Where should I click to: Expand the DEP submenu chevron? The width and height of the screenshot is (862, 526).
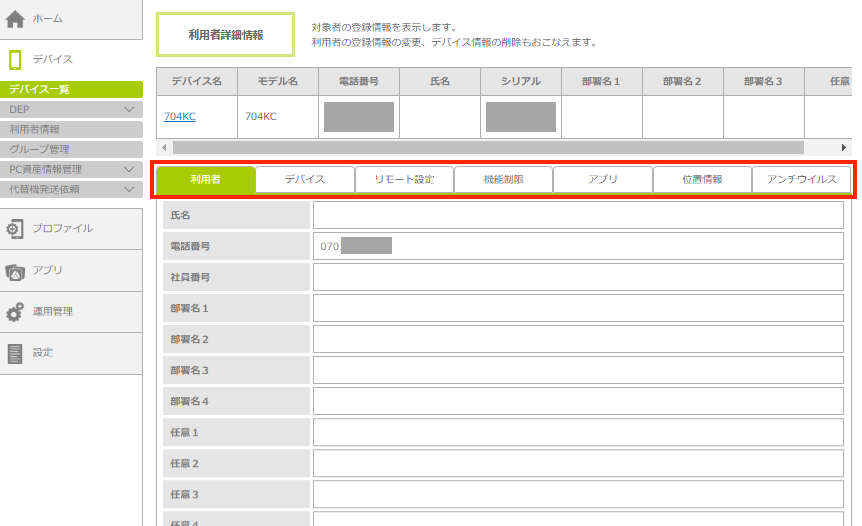(129, 109)
